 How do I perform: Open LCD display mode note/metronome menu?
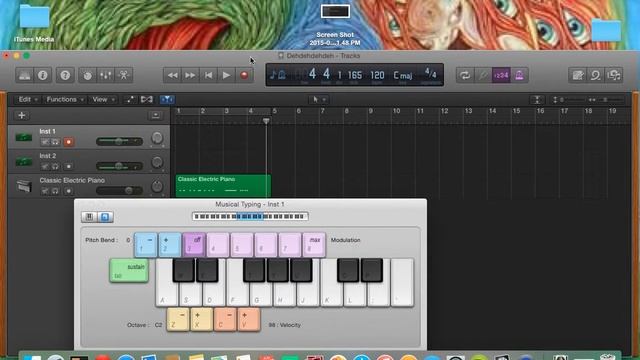(x=278, y=75)
